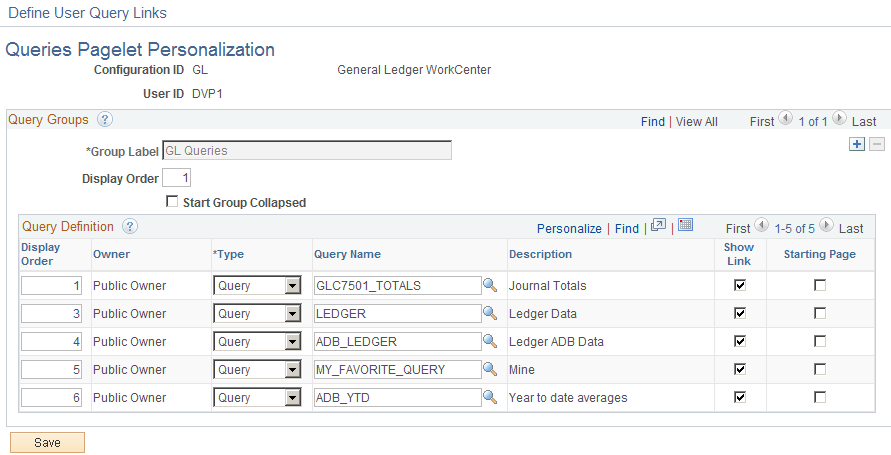Image resolution: width=891 pixels, height=455 pixels.
Task: Open Type dropdown for ADB_YTD row
Action: coord(257,397)
